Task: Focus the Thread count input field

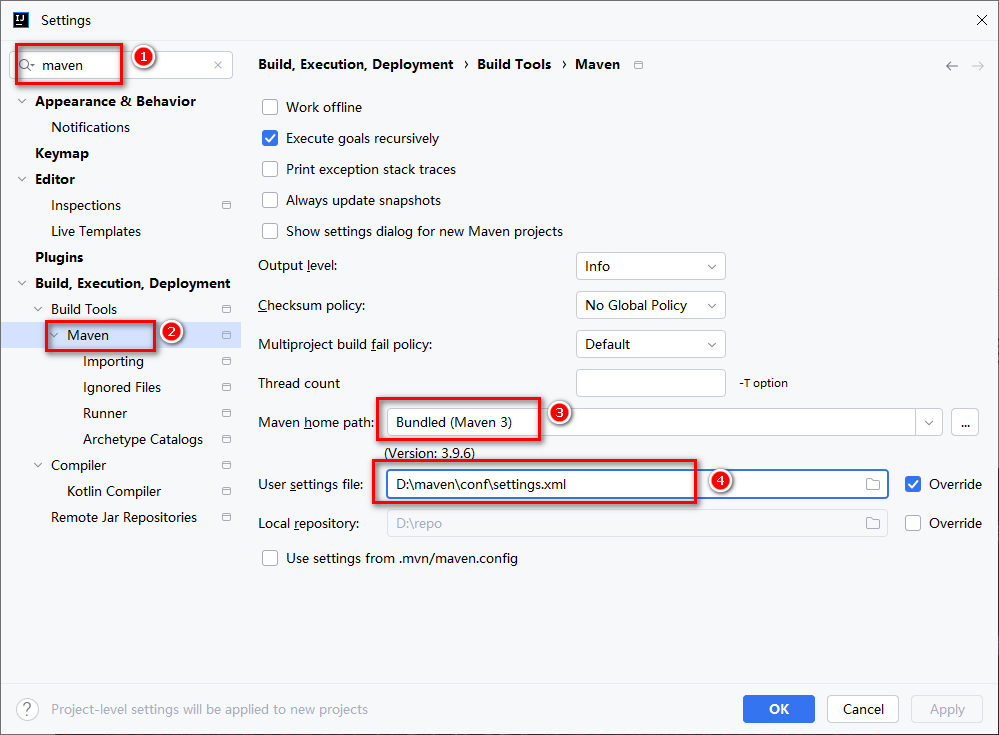Action: click(650, 383)
